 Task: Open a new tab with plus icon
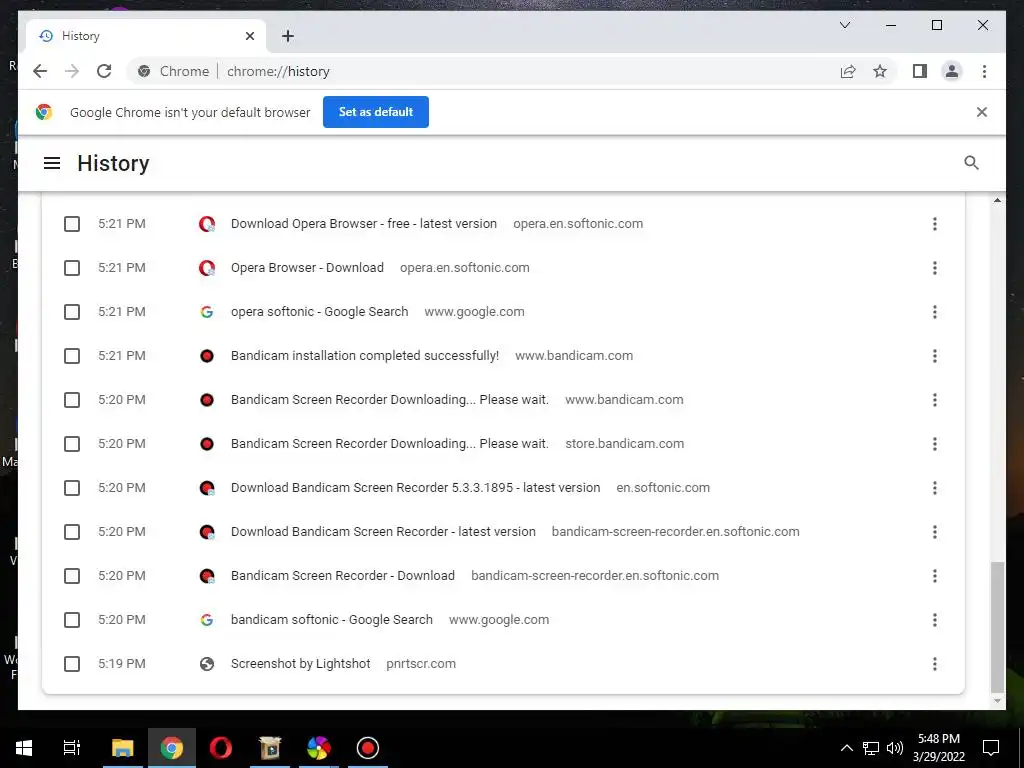[288, 36]
